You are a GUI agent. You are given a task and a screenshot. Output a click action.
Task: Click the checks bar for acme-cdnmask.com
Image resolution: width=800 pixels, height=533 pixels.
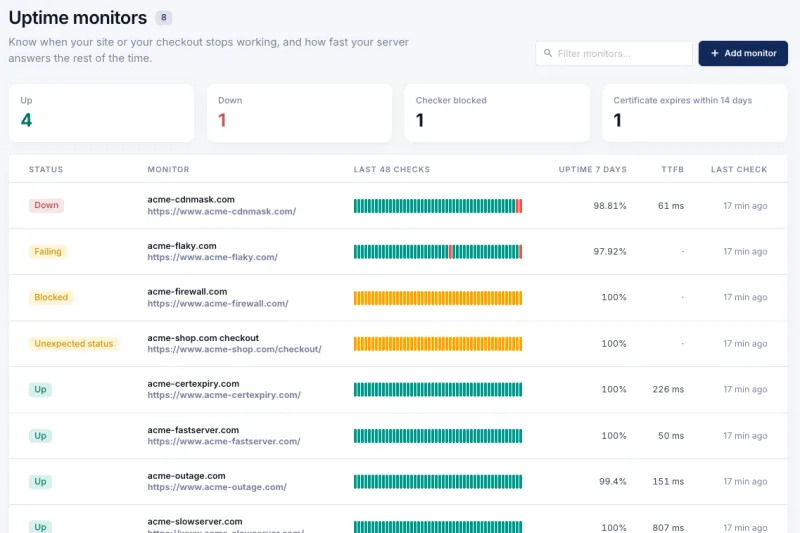(438, 206)
